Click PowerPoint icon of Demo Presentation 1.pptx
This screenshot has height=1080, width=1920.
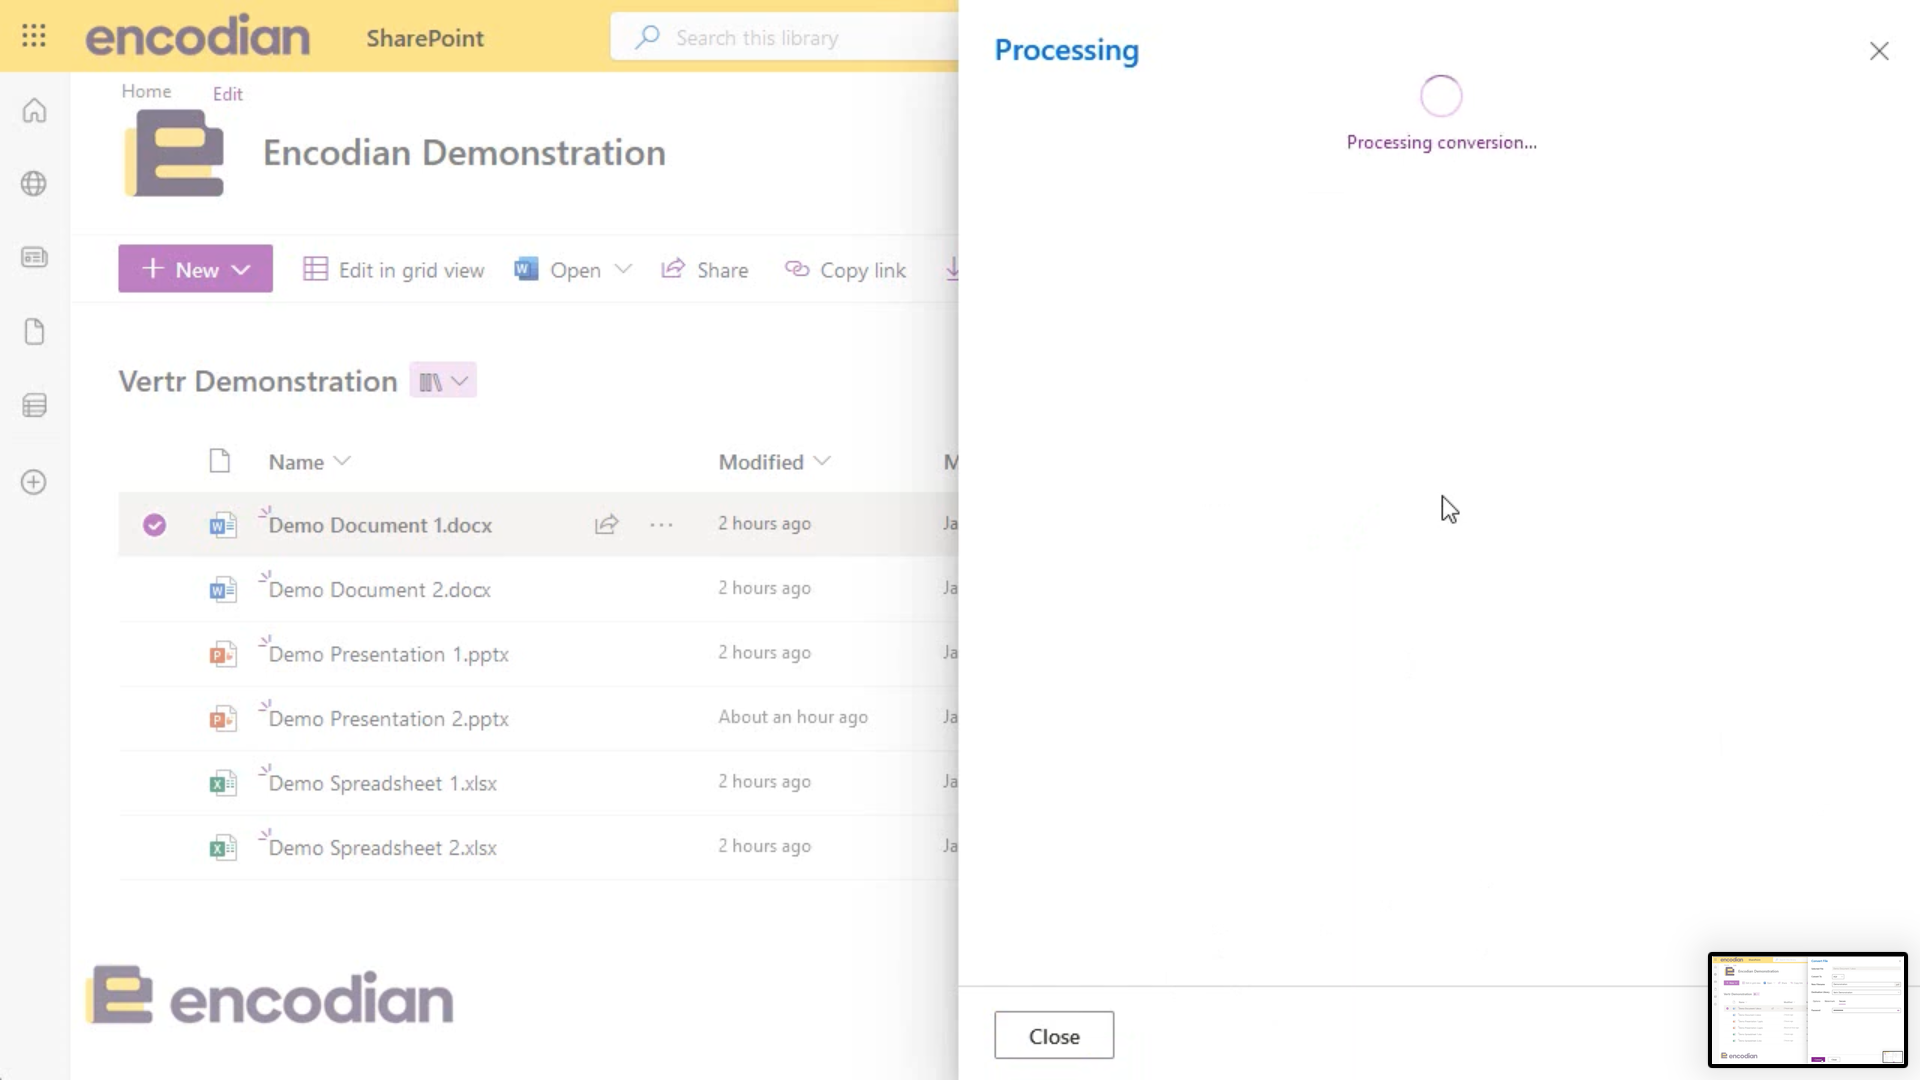pyautogui.click(x=222, y=655)
